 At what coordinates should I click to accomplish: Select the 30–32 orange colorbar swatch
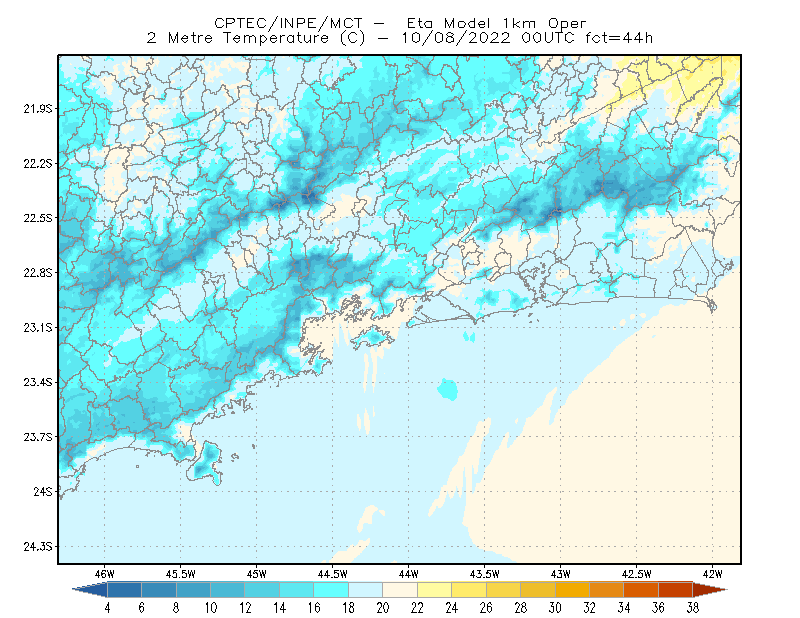572,590
